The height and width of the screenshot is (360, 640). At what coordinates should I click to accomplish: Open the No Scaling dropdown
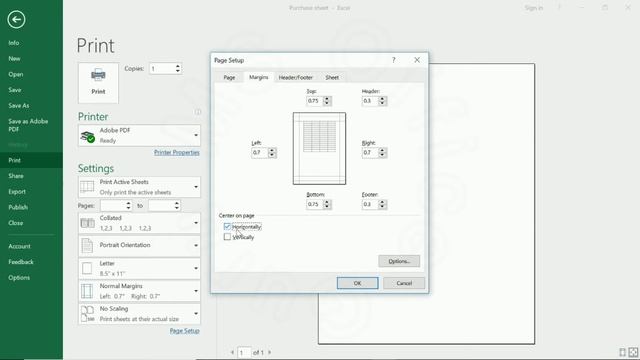[139, 313]
